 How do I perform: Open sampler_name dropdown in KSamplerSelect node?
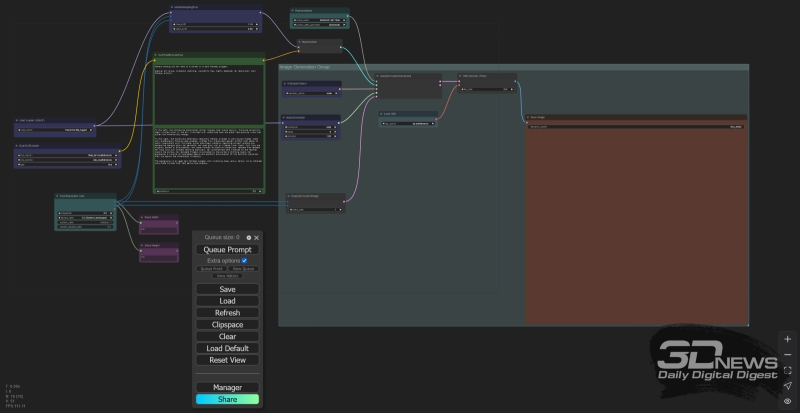312,93
